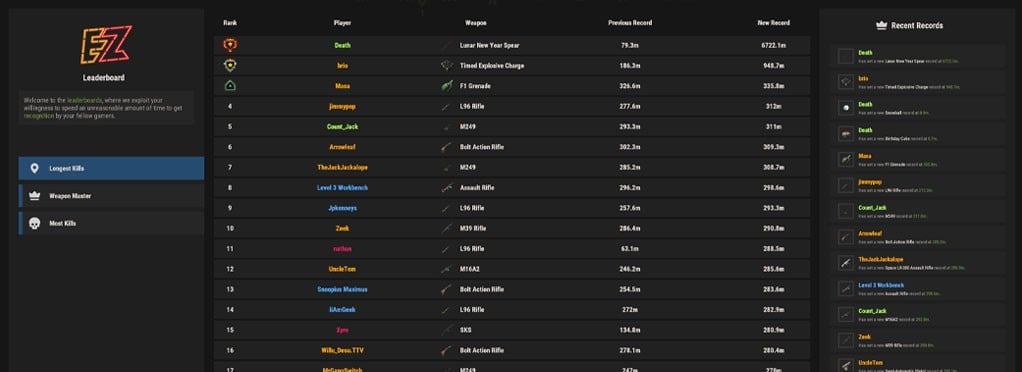Follow the green 'recognition' link in the welcome text
The height and width of the screenshot is (372, 1022).
[x=38, y=116]
